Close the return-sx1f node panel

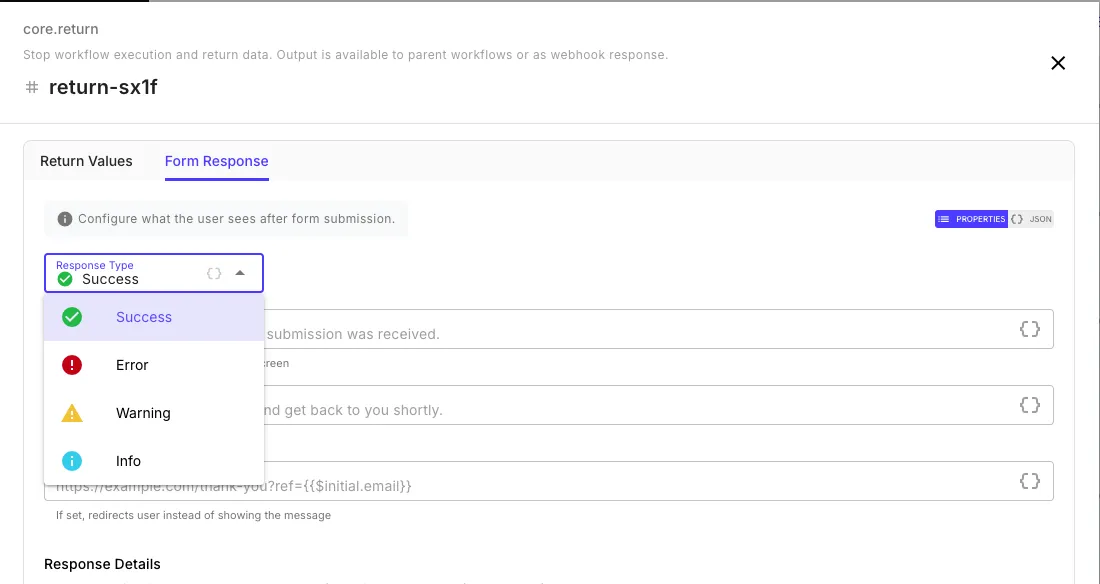click(x=1058, y=63)
